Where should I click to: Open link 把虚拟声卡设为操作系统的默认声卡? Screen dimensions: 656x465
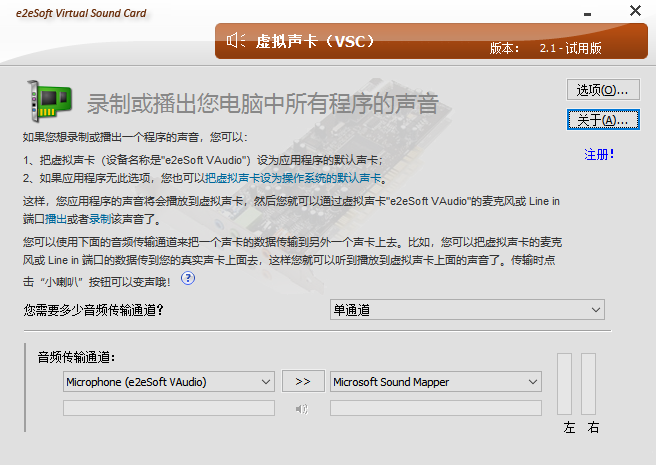click(293, 178)
